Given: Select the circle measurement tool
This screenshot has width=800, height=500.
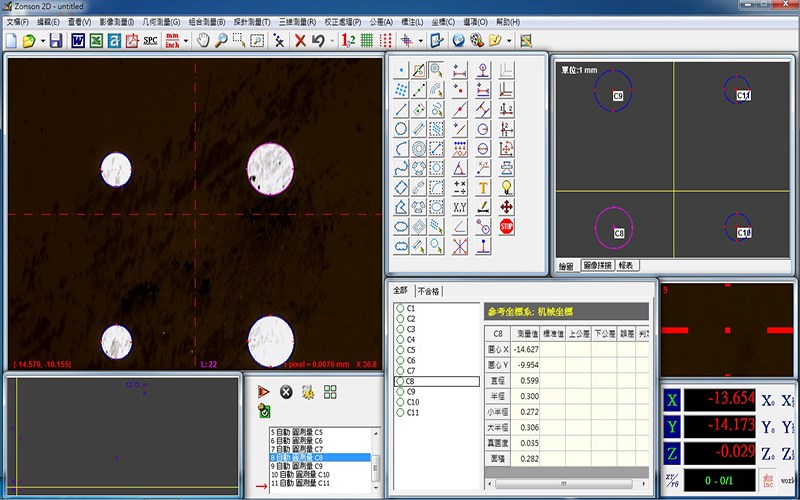Looking at the screenshot, I should [401, 129].
